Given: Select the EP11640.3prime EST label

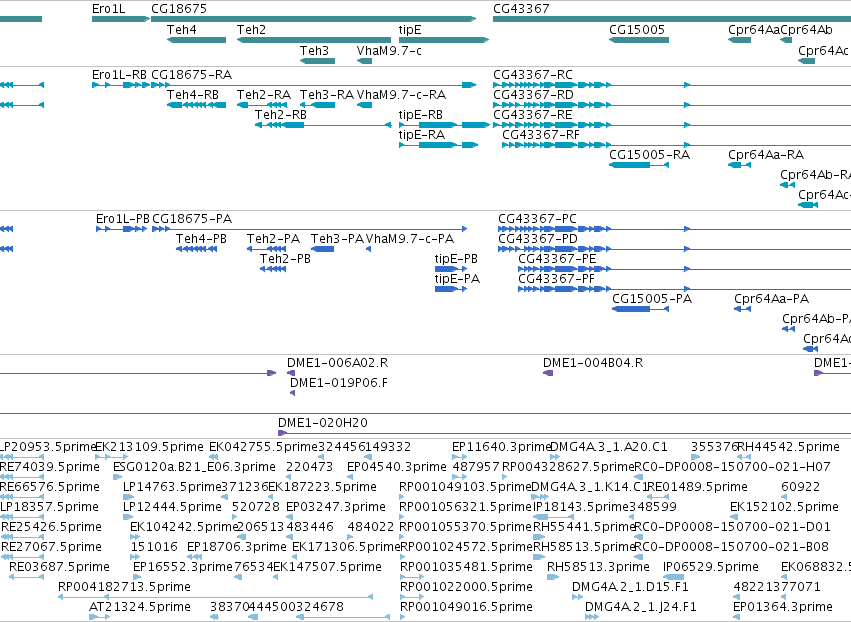Looking at the screenshot, I should 501,447.
